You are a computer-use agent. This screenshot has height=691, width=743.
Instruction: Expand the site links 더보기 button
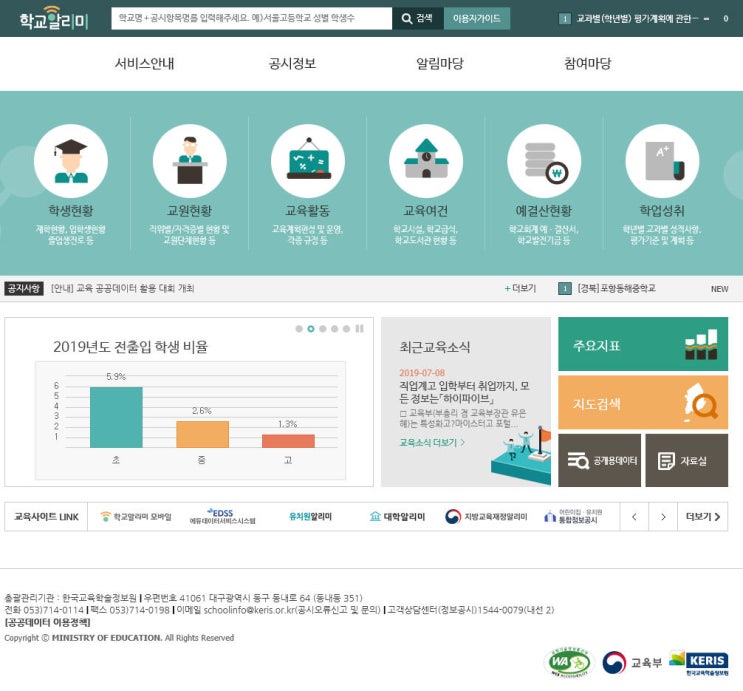[x=703, y=517]
